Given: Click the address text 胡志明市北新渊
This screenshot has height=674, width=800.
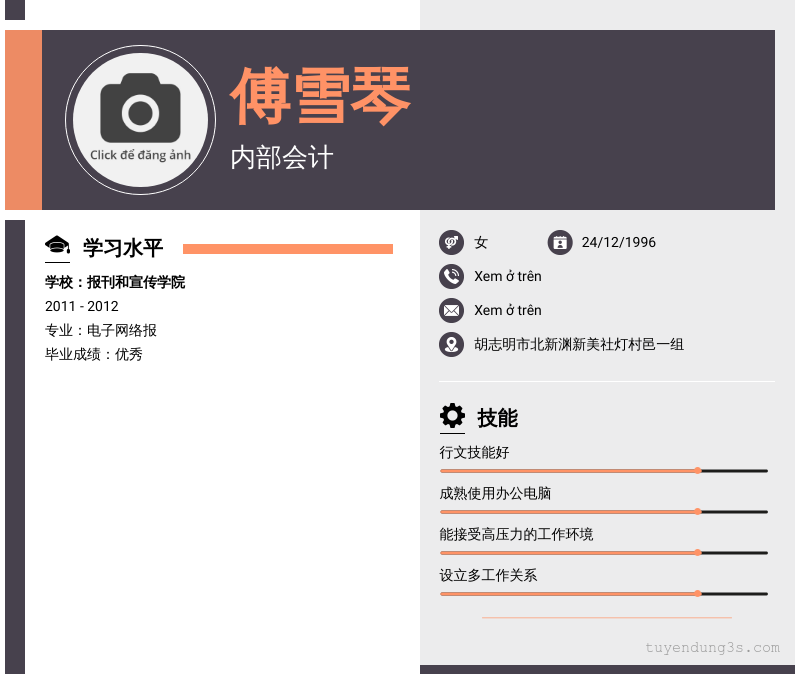Looking at the screenshot, I should coord(578,344).
